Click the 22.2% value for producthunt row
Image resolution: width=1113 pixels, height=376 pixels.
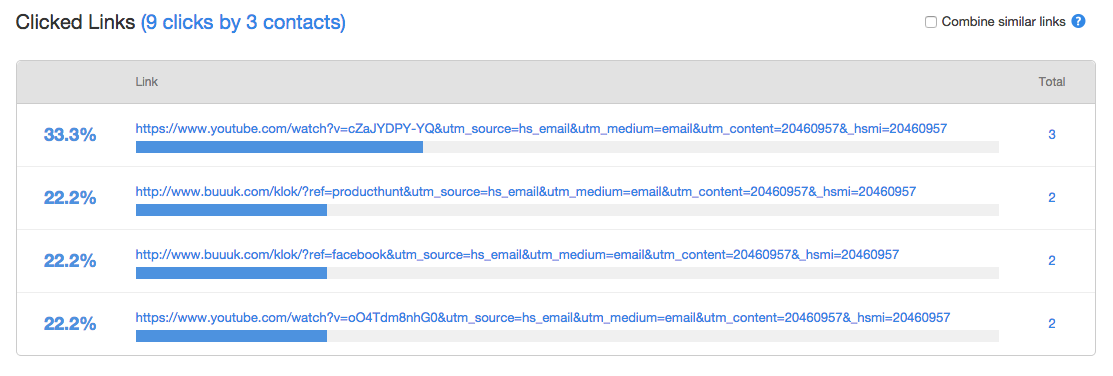(x=70, y=198)
